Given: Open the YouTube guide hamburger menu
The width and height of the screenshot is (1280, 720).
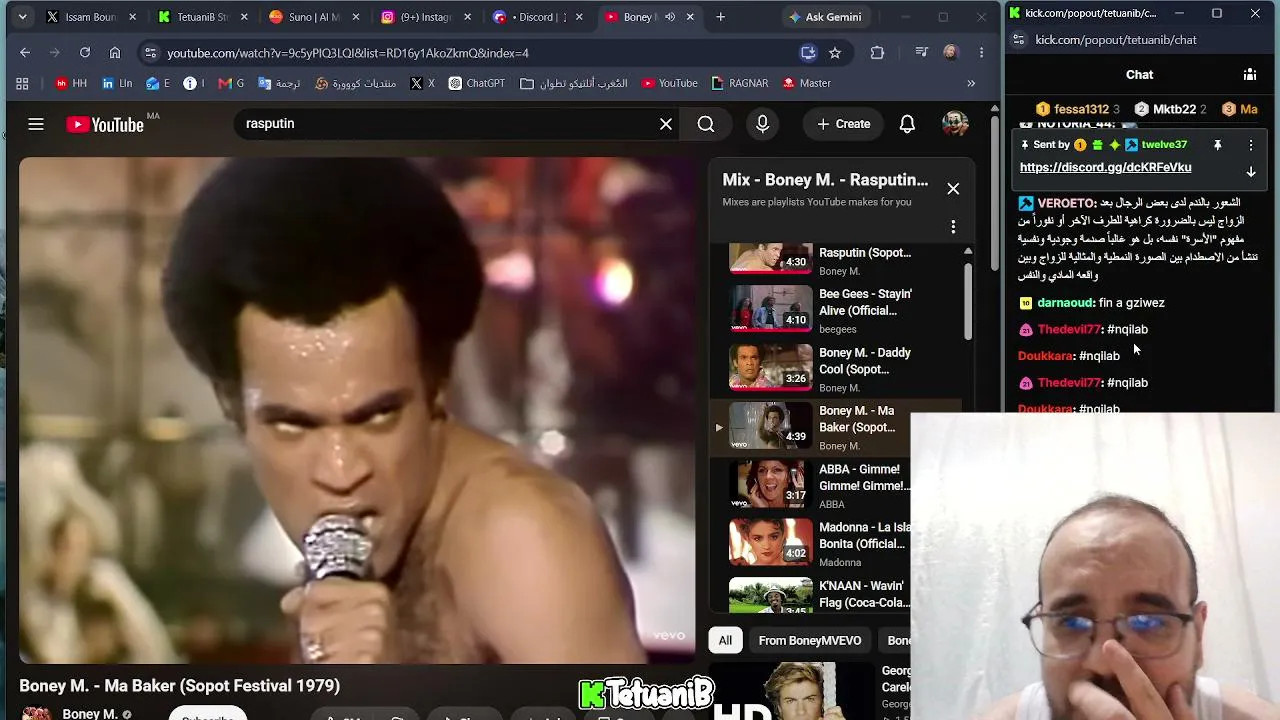Looking at the screenshot, I should click(36, 124).
